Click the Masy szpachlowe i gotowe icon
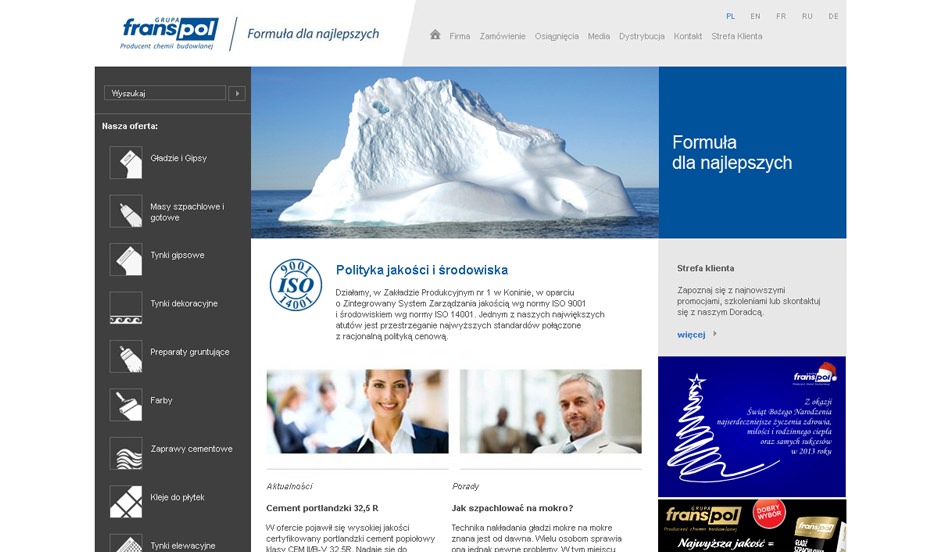This screenshot has height=552, width=940. tap(126, 211)
